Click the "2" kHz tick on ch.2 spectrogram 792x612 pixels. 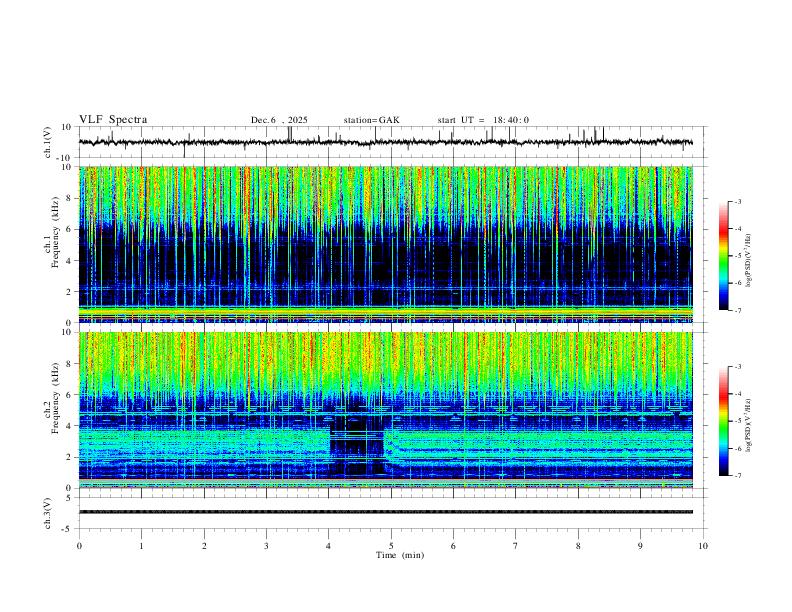click(69, 457)
